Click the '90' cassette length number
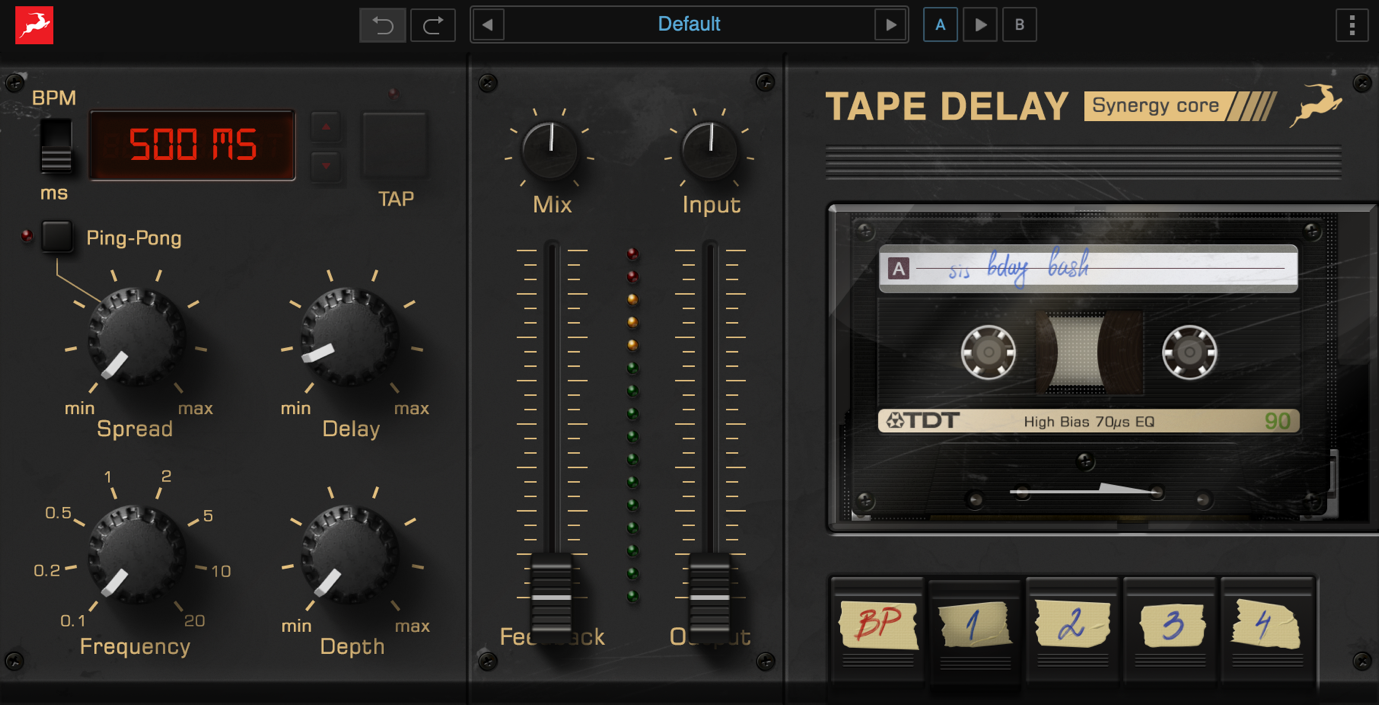The width and height of the screenshot is (1379, 705). (1277, 421)
